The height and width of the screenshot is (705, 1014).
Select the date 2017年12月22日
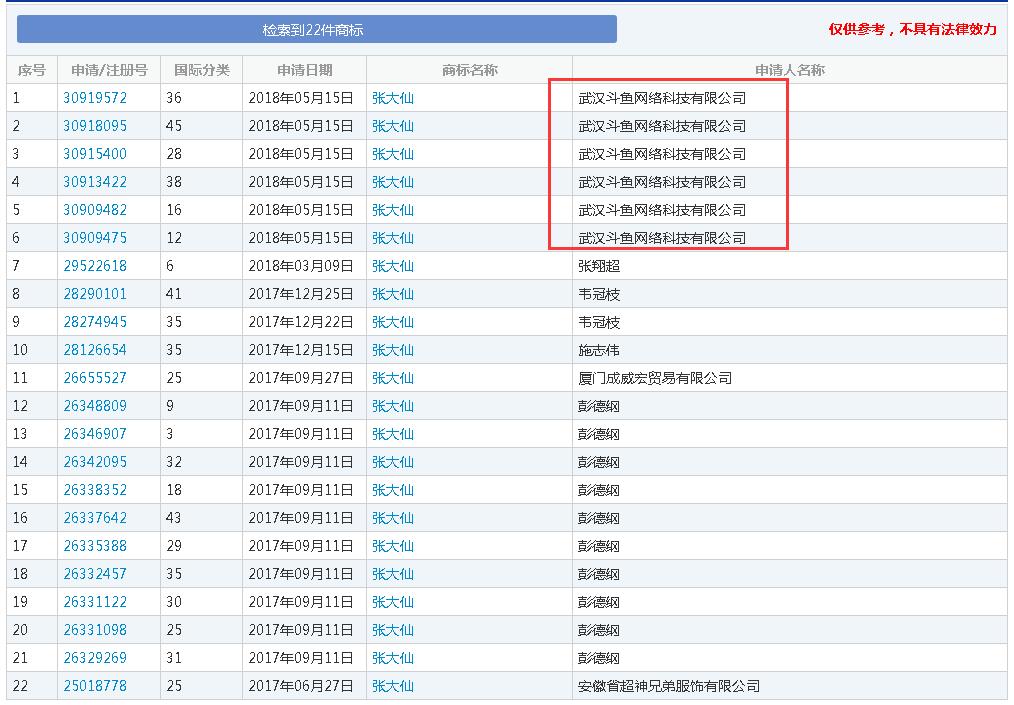301,322
